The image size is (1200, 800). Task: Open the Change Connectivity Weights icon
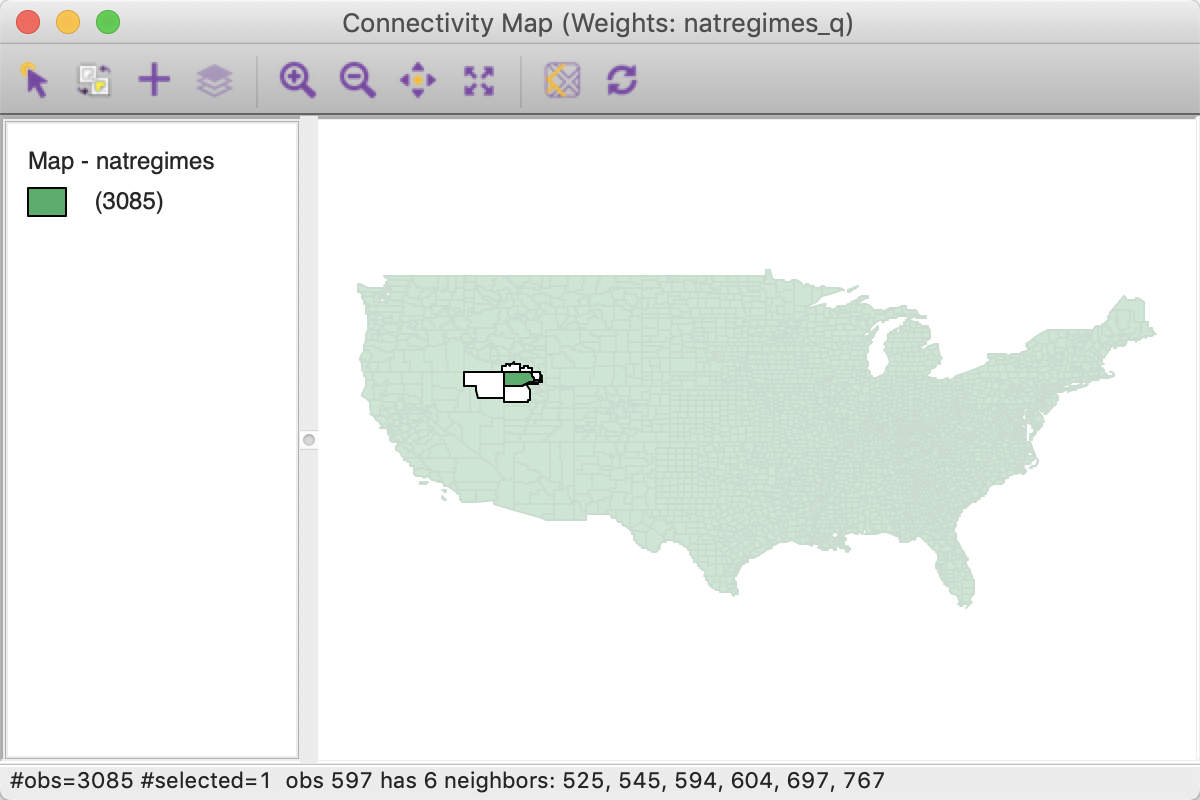(561, 79)
